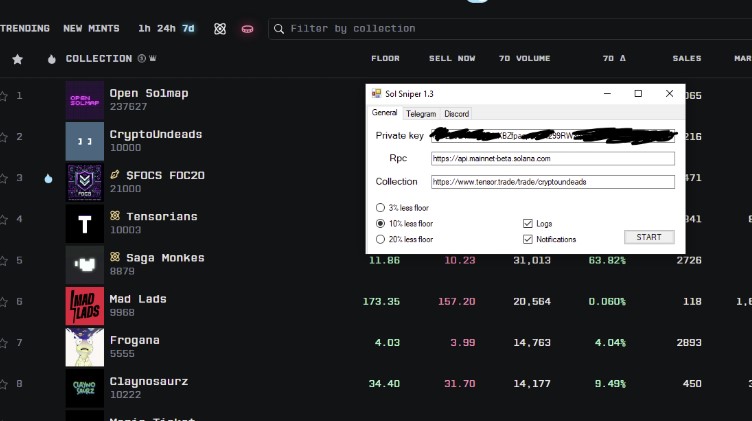Open the Frogana thumbnail
Image resolution: width=752 pixels, height=421 pixels.
coord(85,347)
